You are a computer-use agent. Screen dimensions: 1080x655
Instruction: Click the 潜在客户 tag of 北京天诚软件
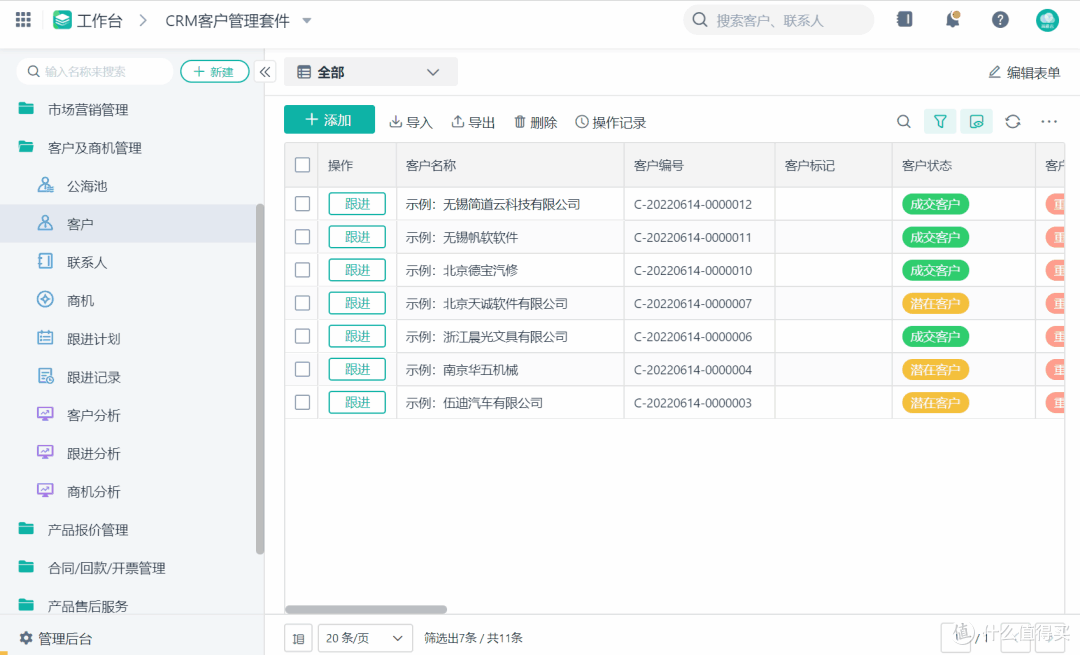[x=935, y=303]
